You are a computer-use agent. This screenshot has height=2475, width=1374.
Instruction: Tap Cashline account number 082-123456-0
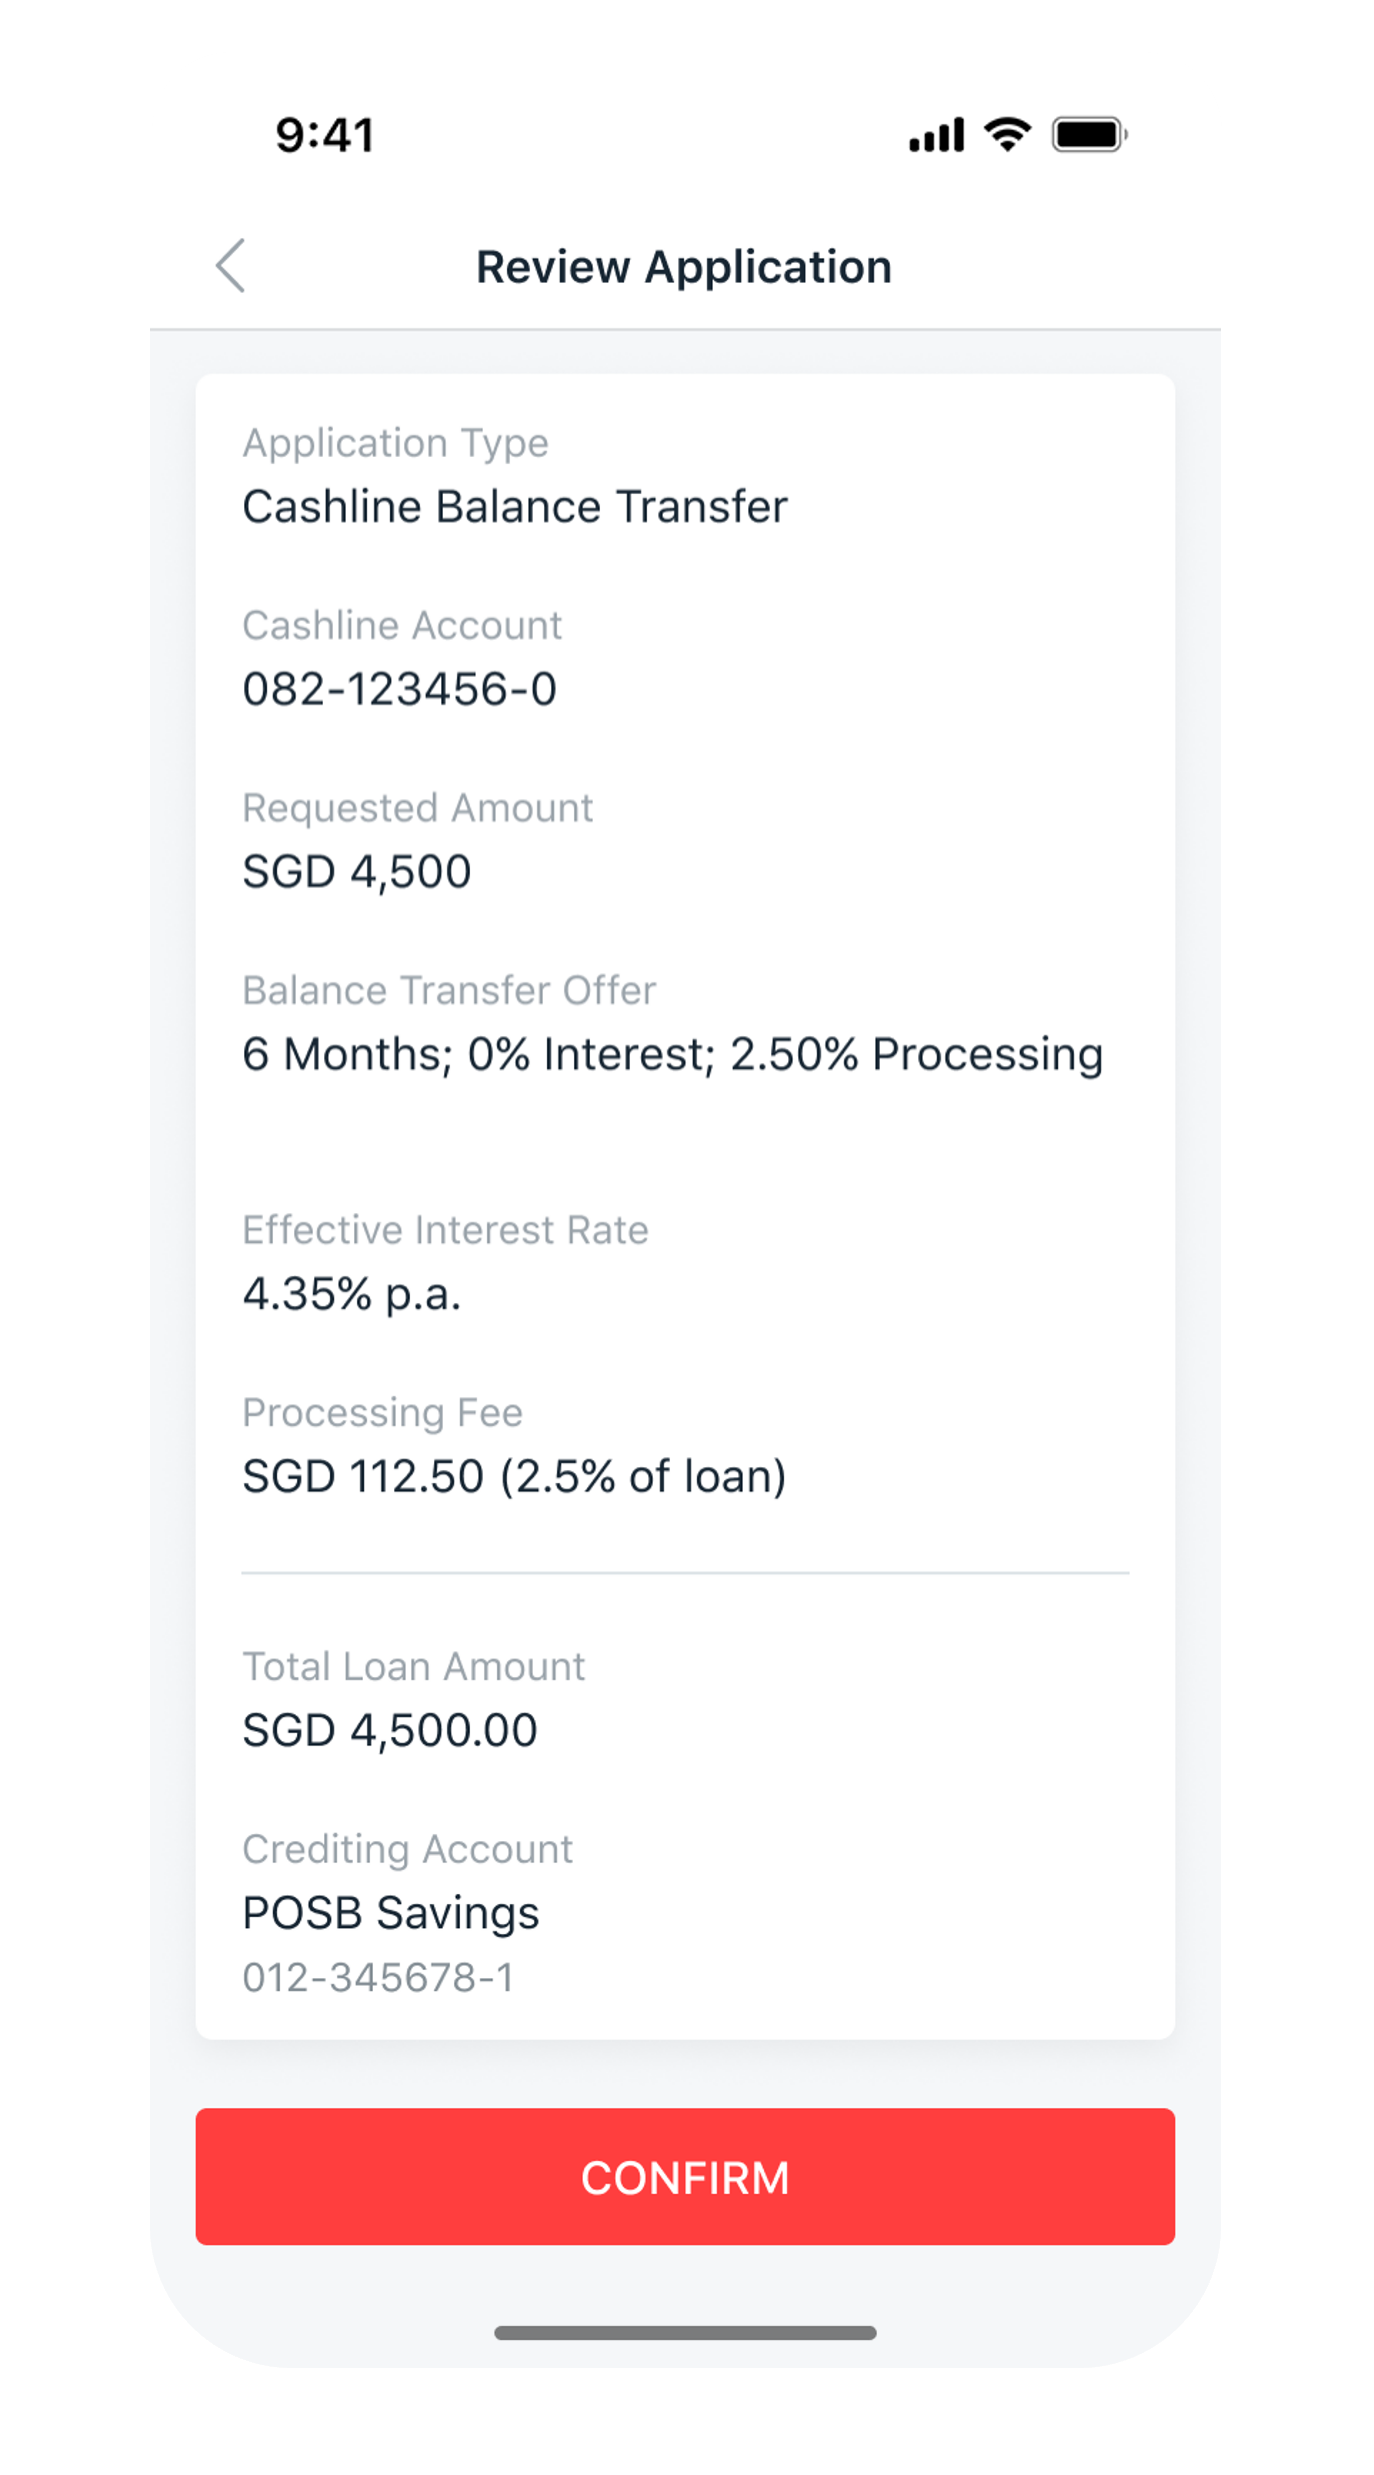400,689
